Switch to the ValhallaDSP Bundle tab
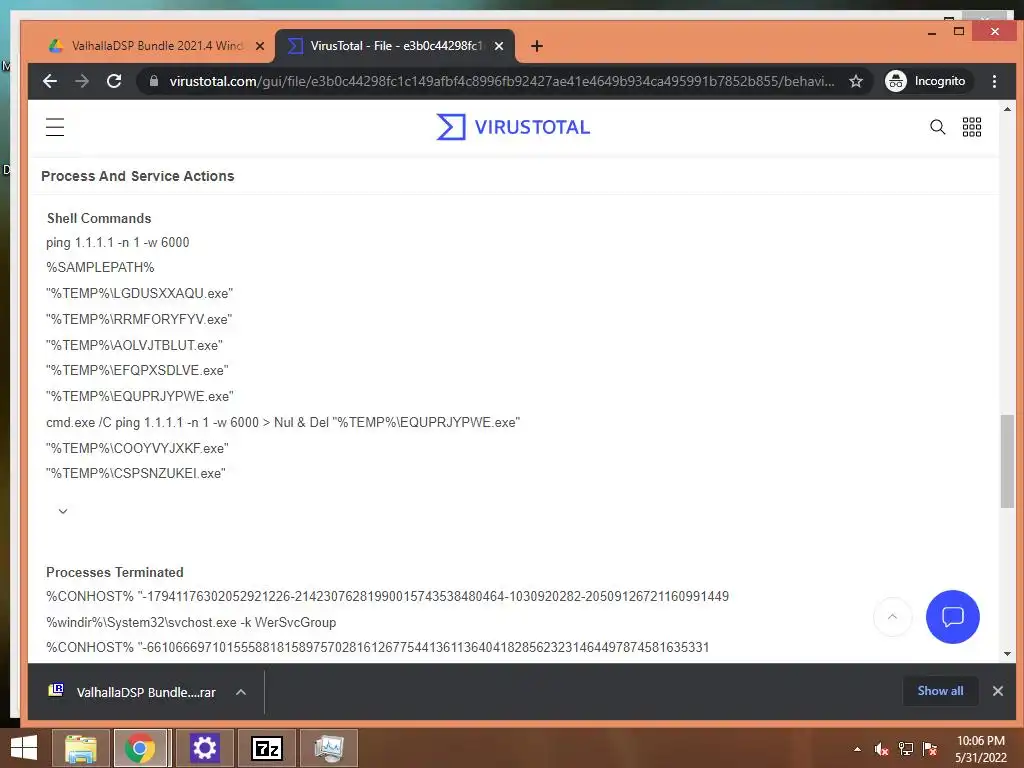The width and height of the screenshot is (1024, 768). point(157,46)
